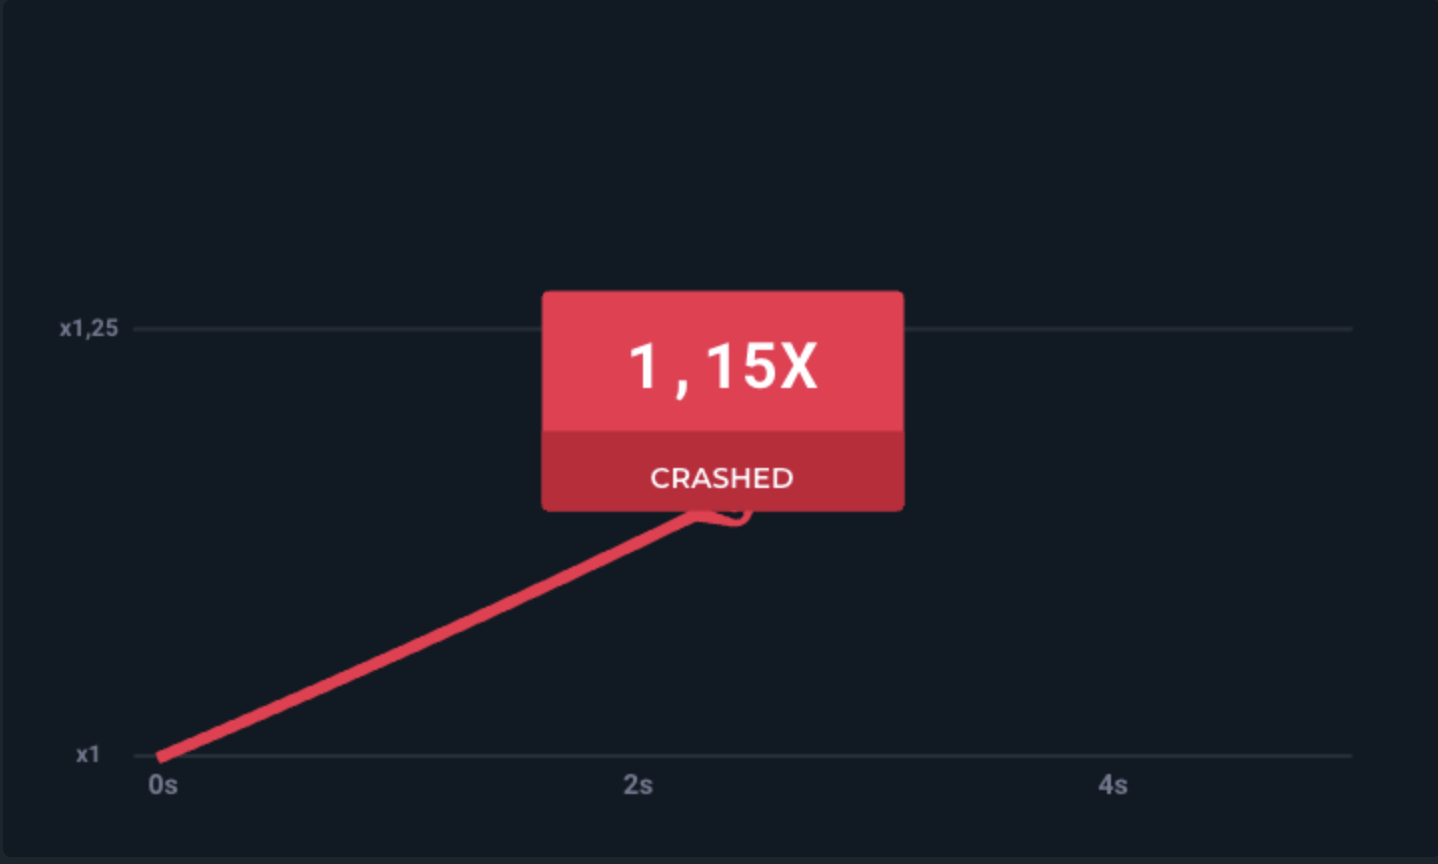This screenshot has height=864, width=1438.
Task: Click the 4s time axis label
Action: click(1113, 785)
